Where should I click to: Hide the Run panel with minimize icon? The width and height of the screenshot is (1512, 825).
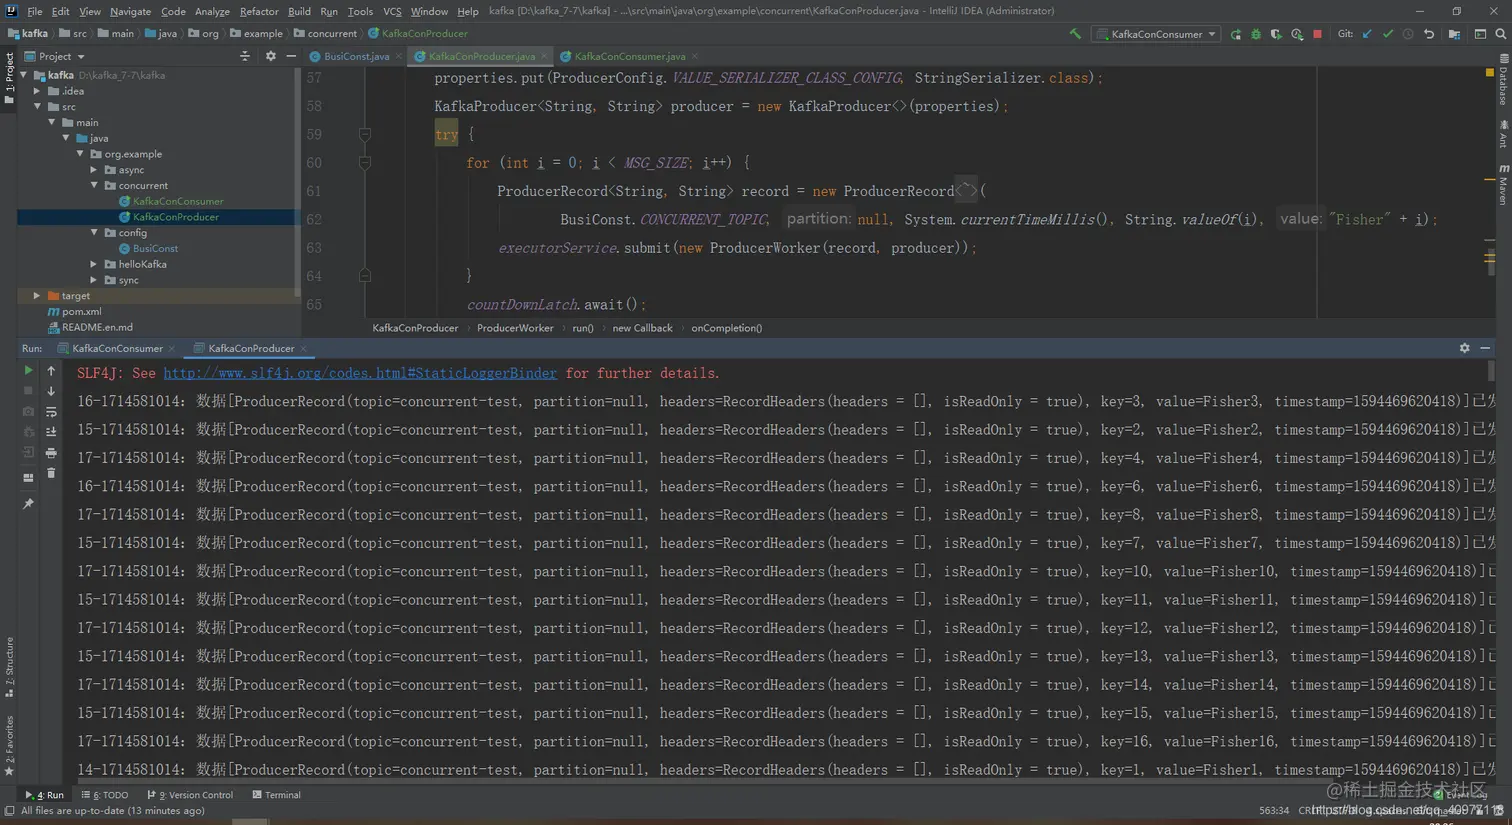point(1485,348)
